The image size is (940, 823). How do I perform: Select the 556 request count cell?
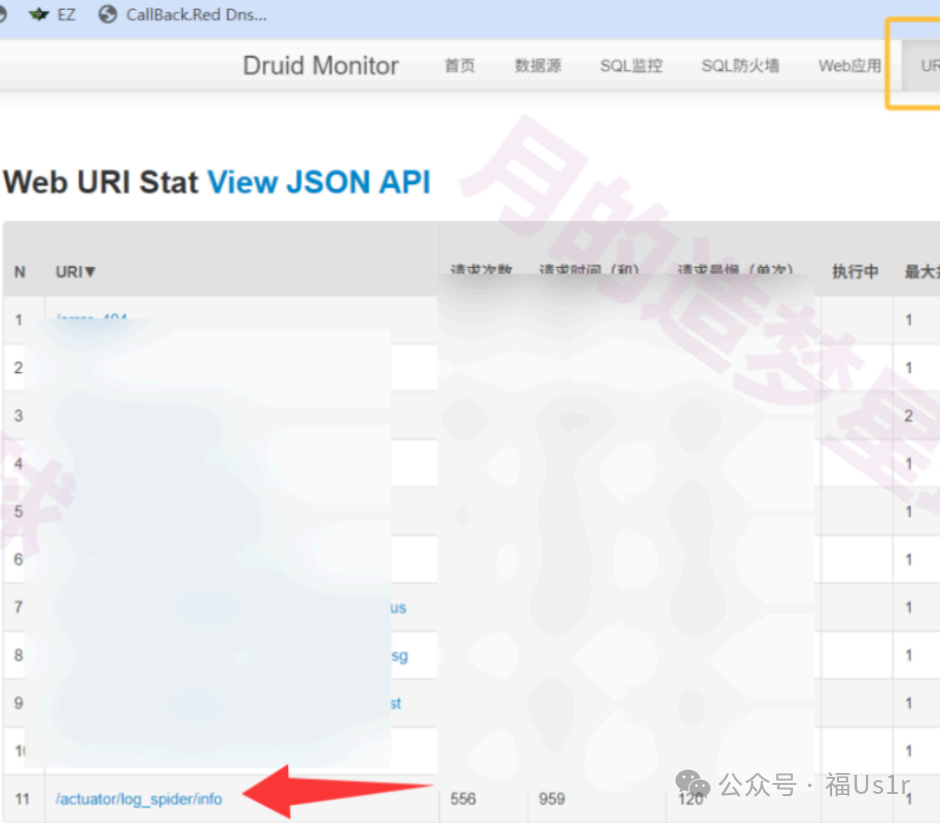point(463,798)
